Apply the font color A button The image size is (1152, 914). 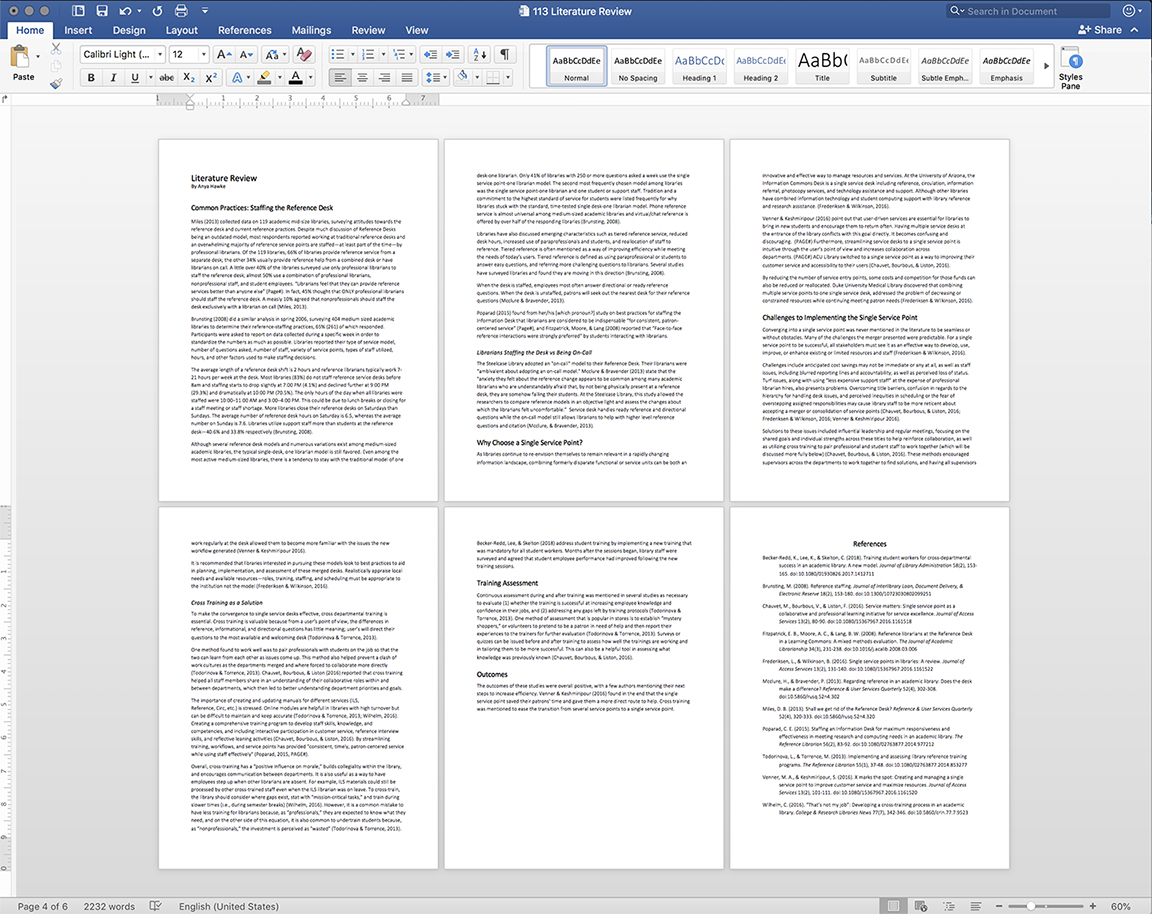pos(295,77)
